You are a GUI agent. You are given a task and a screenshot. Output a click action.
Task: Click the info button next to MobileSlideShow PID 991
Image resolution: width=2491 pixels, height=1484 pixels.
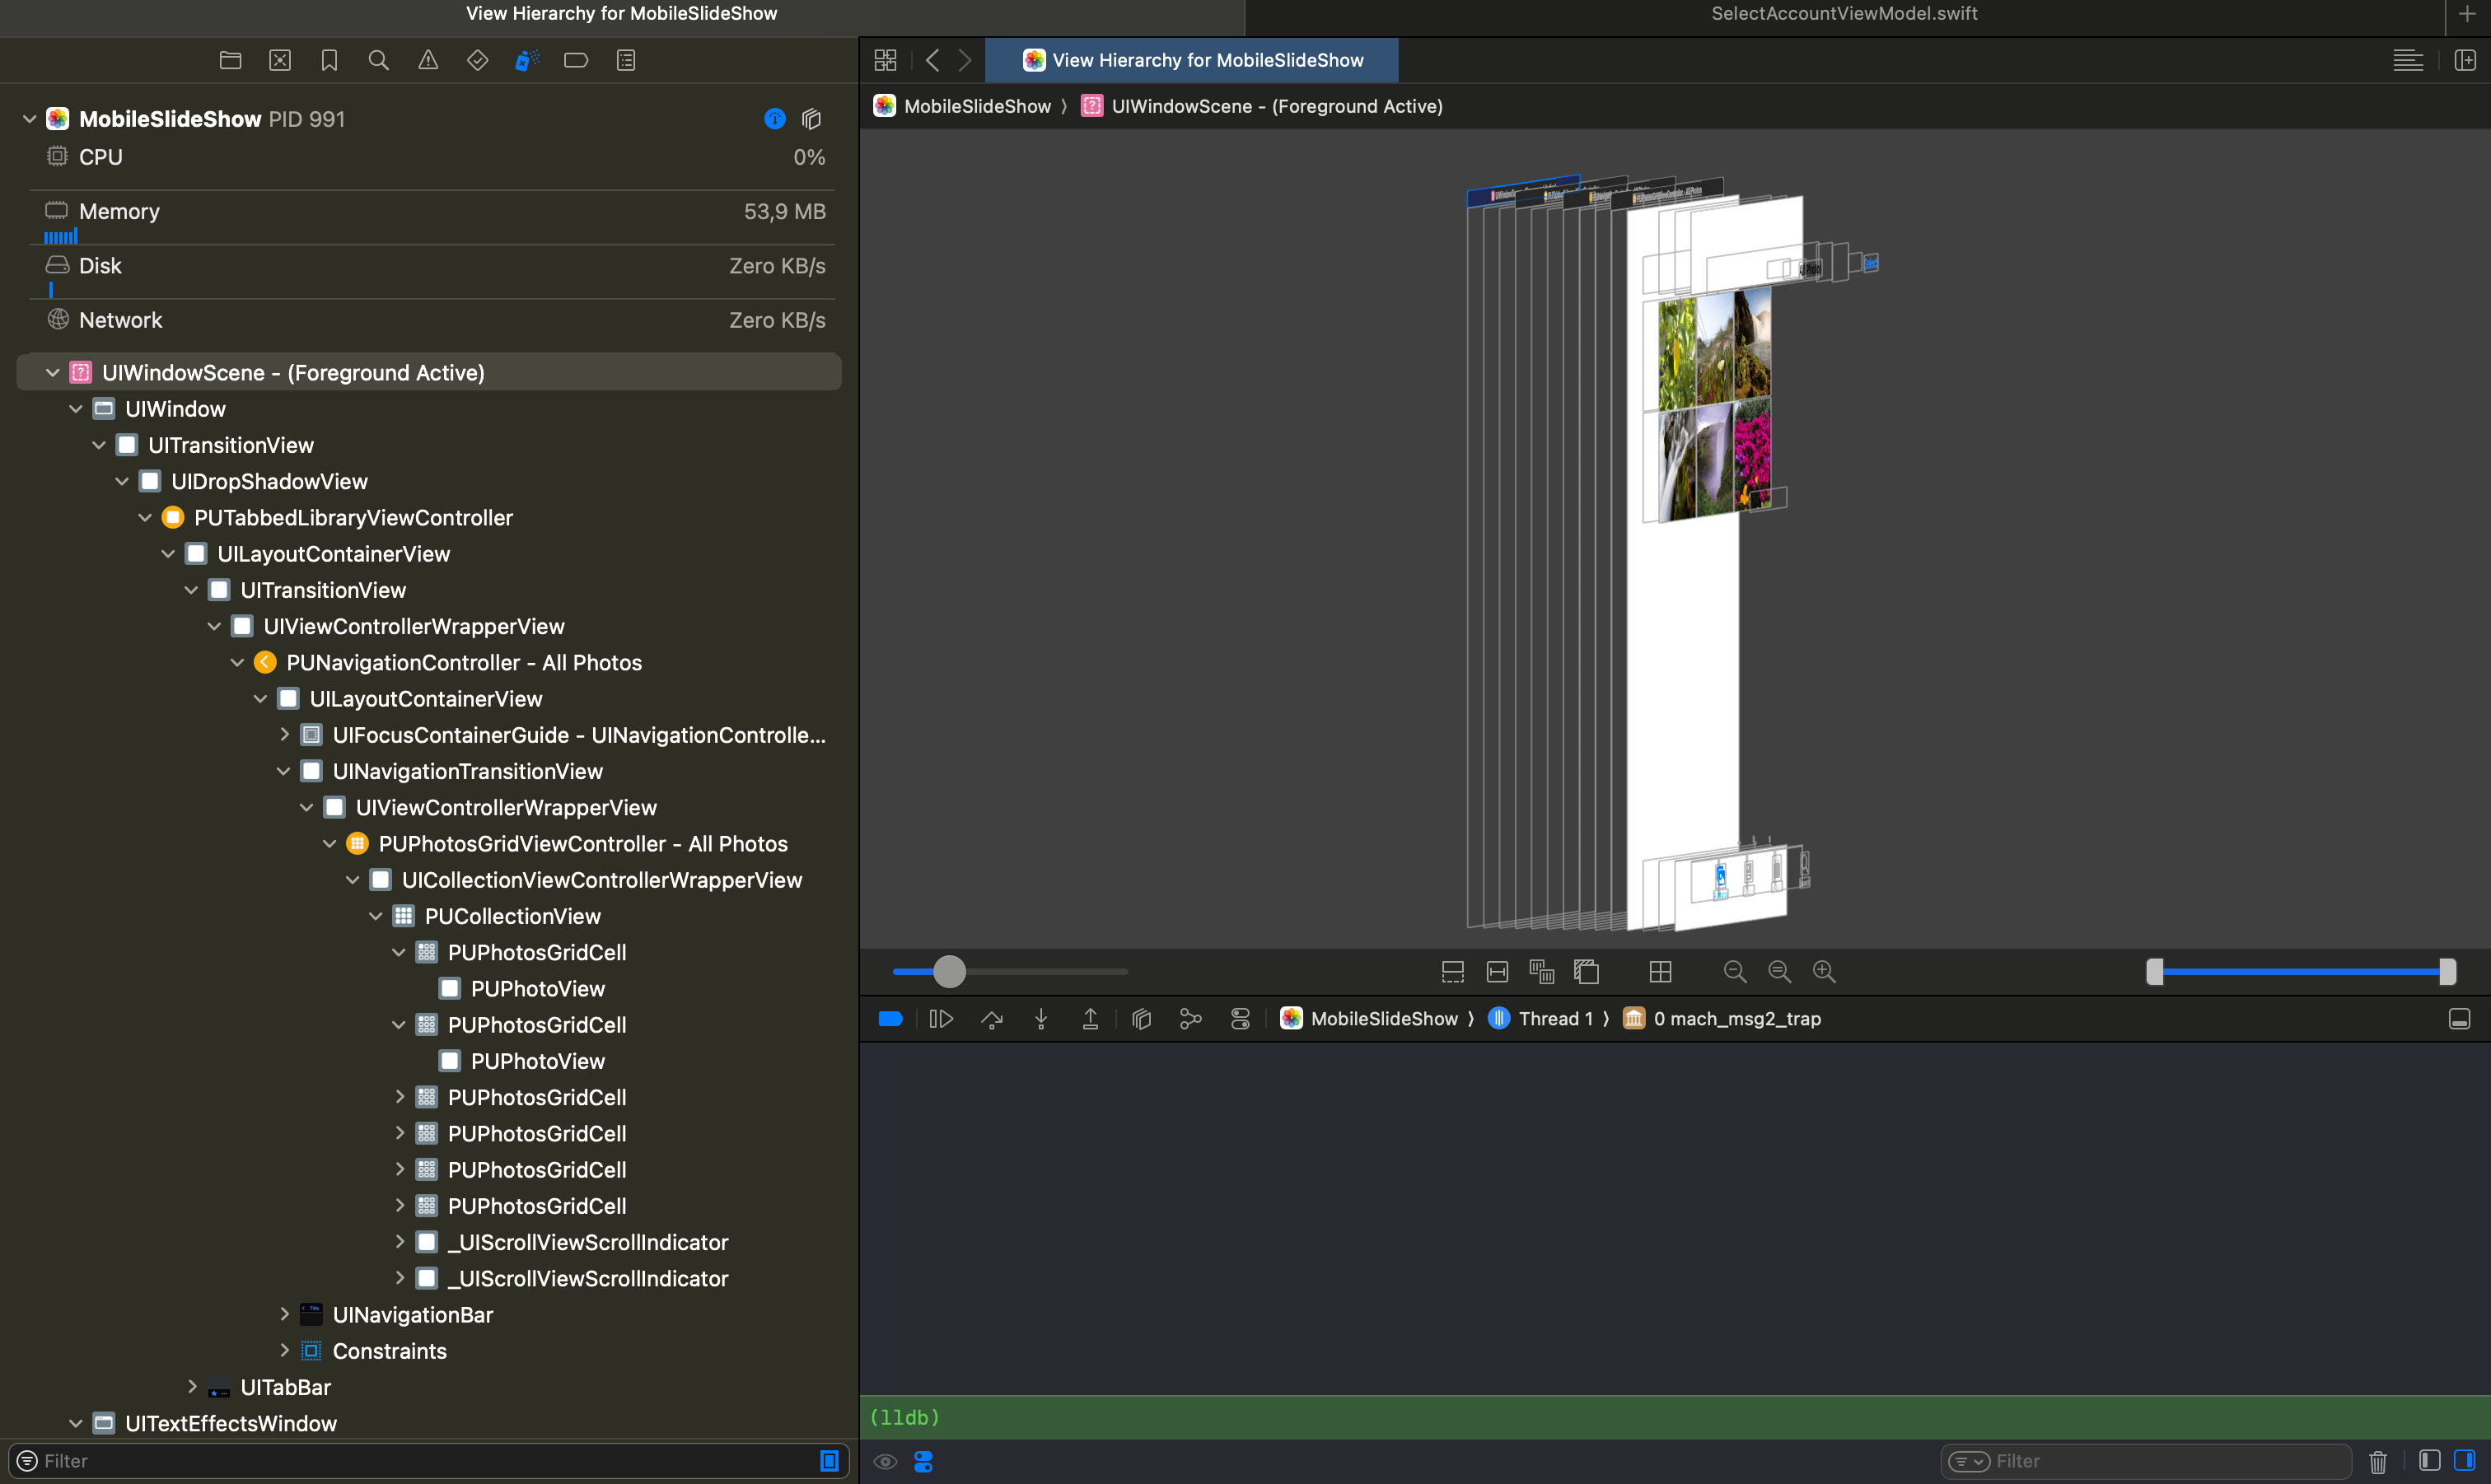point(775,118)
